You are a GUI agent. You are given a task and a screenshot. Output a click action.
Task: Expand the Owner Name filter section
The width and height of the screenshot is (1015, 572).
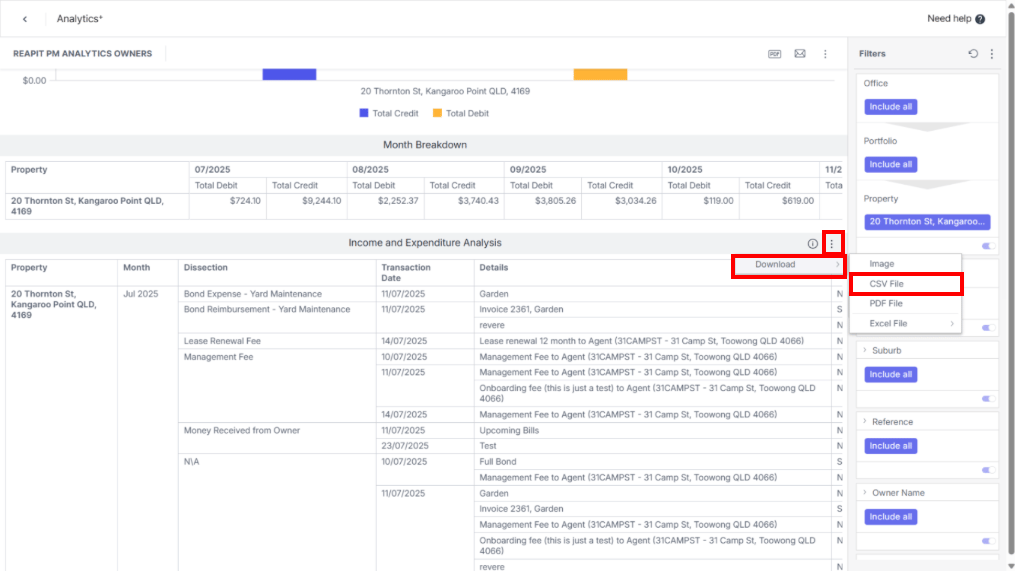click(x=865, y=492)
